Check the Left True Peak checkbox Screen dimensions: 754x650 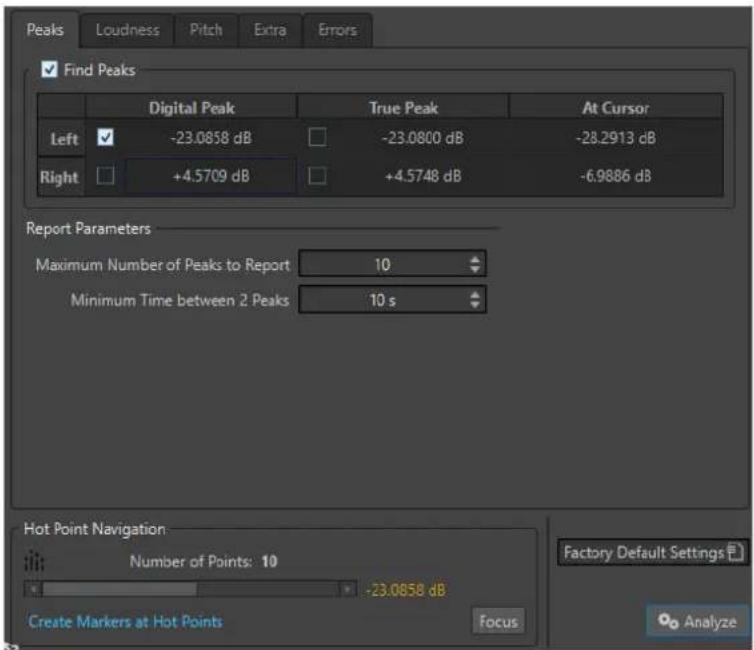click(x=317, y=138)
